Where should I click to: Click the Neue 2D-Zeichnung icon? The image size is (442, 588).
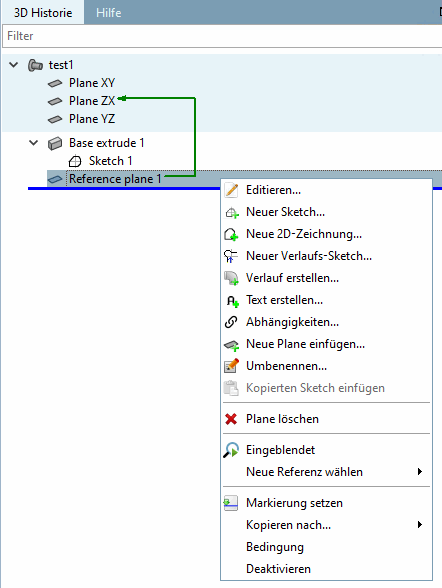[231, 234]
